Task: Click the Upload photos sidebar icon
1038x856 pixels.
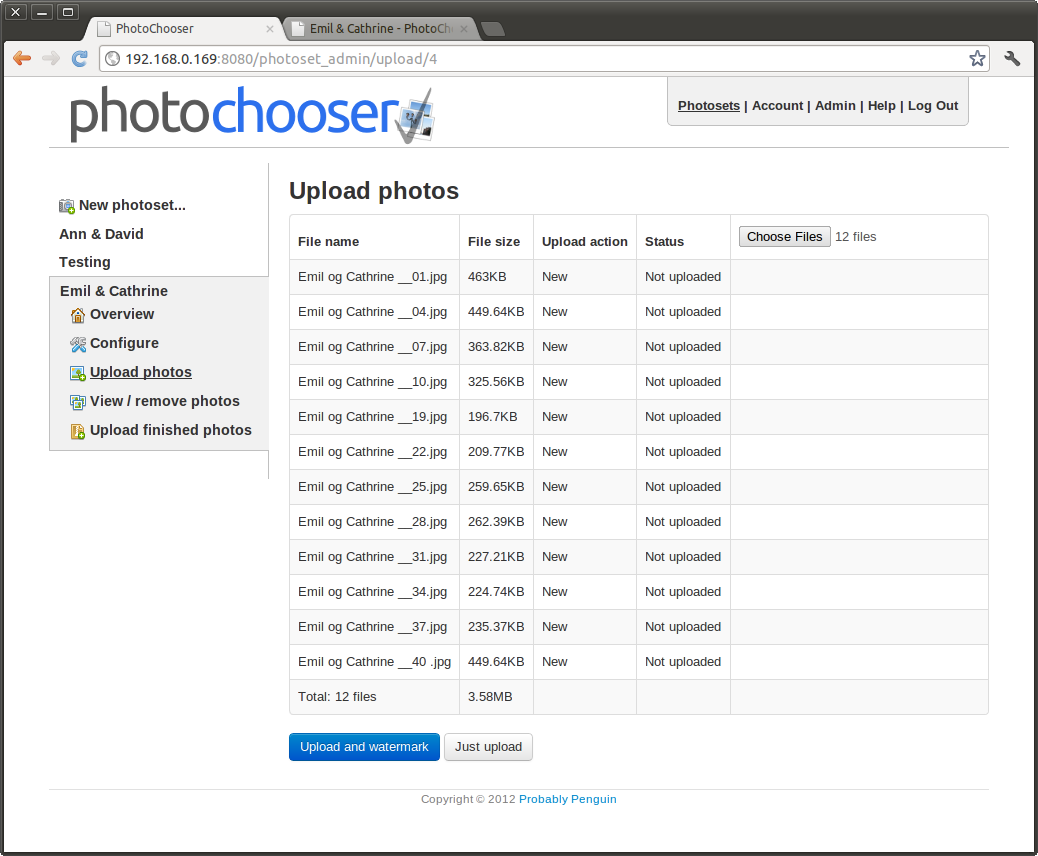Action: pyautogui.click(x=78, y=373)
